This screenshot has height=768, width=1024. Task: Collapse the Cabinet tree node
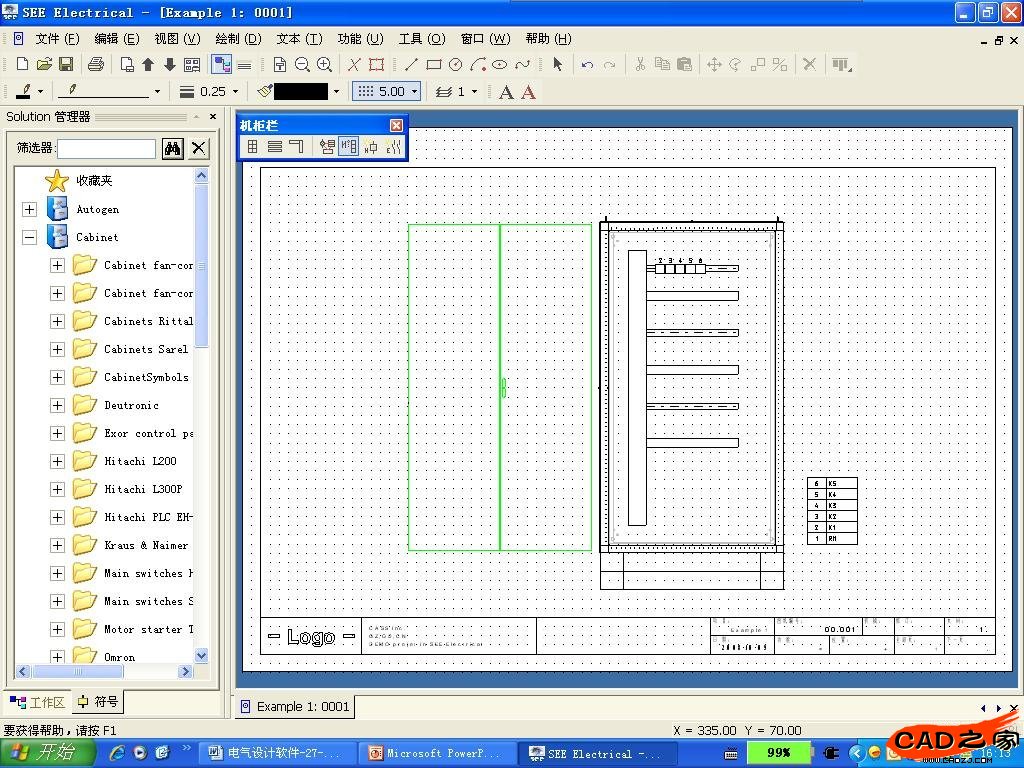(x=29, y=237)
